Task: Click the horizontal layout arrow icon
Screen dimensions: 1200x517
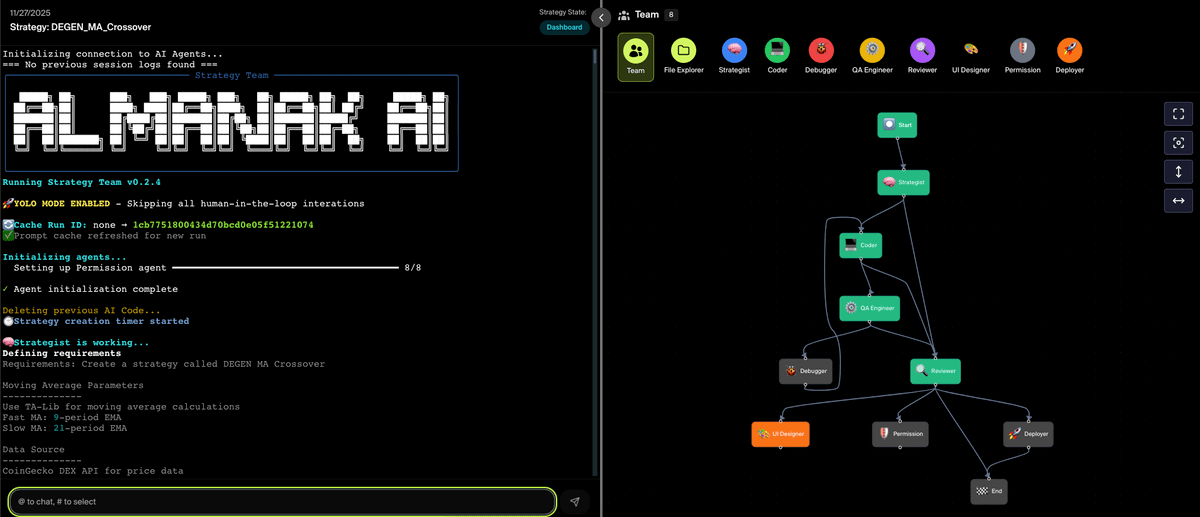Action: 1178,201
